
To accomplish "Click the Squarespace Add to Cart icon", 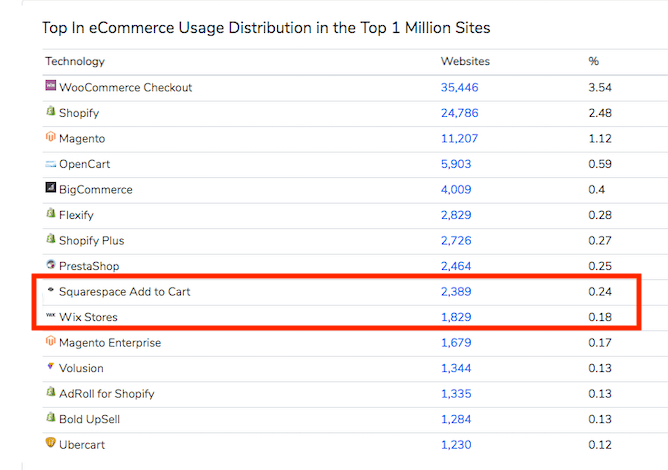I will (x=51, y=290).
